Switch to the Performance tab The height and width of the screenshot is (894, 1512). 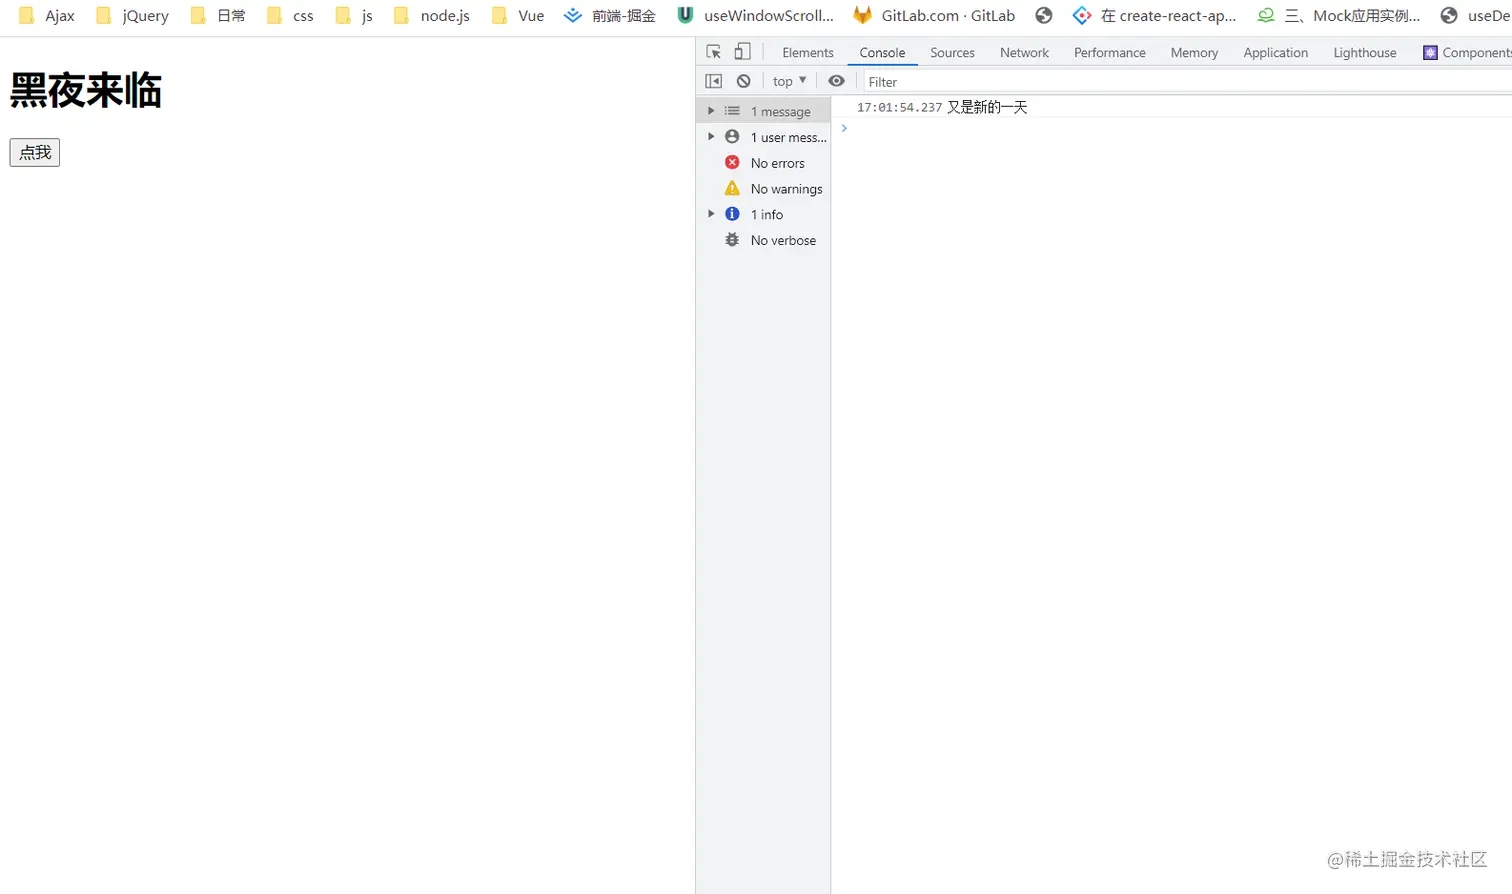tap(1109, 53)
